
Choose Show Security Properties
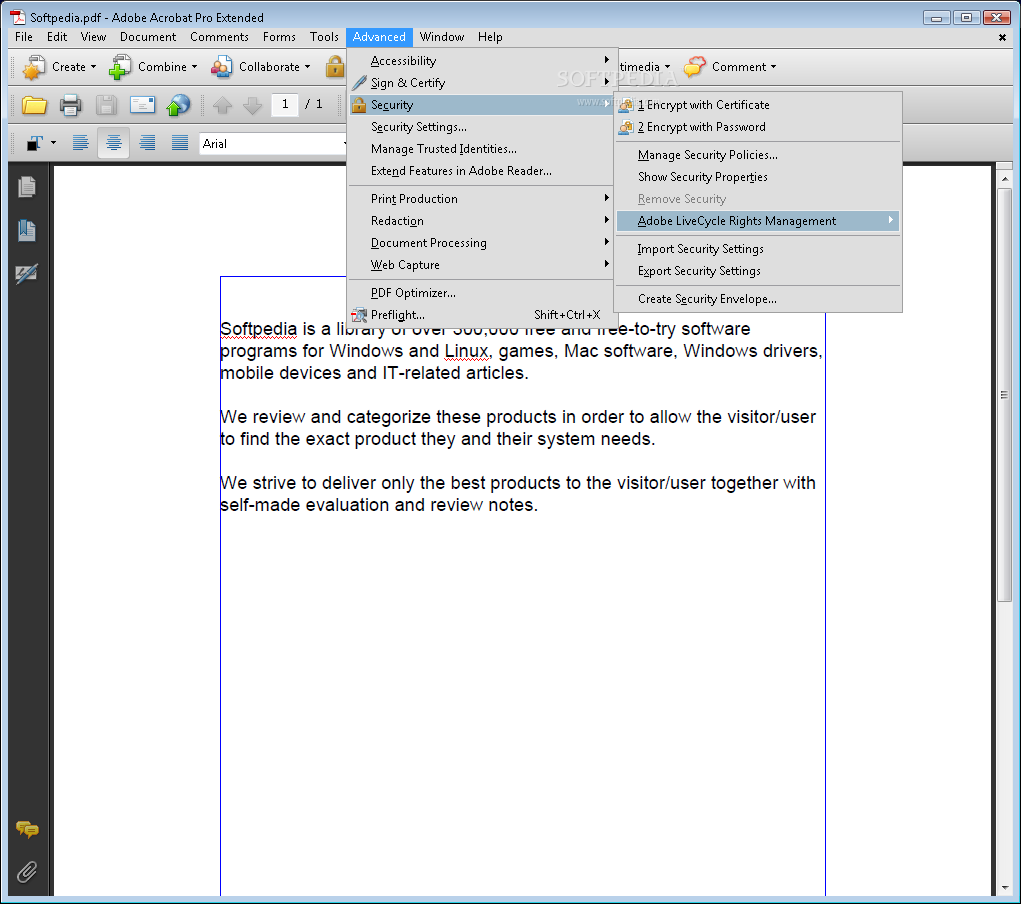pyautogui.click(x=758, y=177)
